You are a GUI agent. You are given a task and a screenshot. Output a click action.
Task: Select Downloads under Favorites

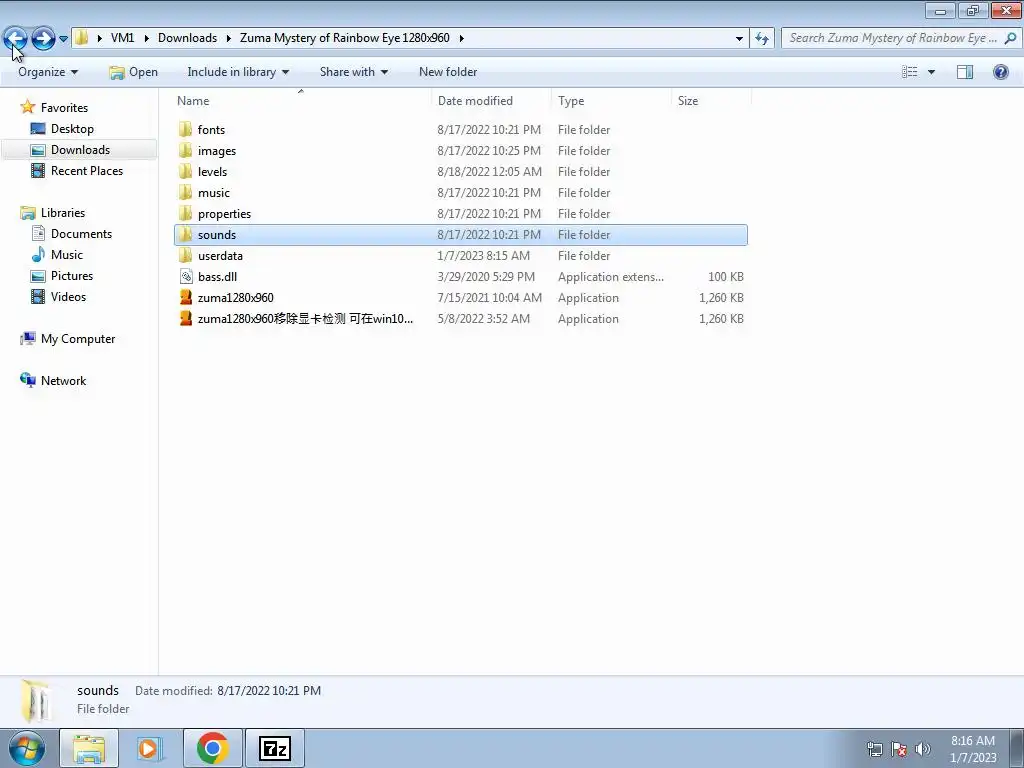[80, 150]
